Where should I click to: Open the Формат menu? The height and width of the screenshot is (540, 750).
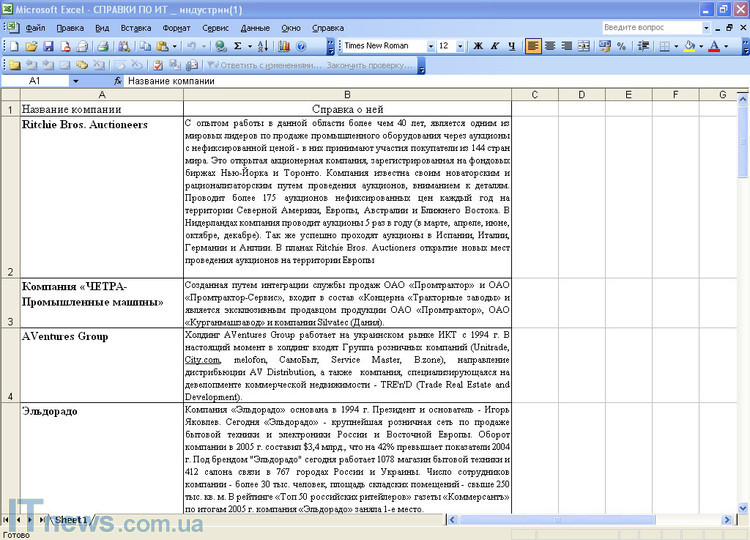click(176, 28)
